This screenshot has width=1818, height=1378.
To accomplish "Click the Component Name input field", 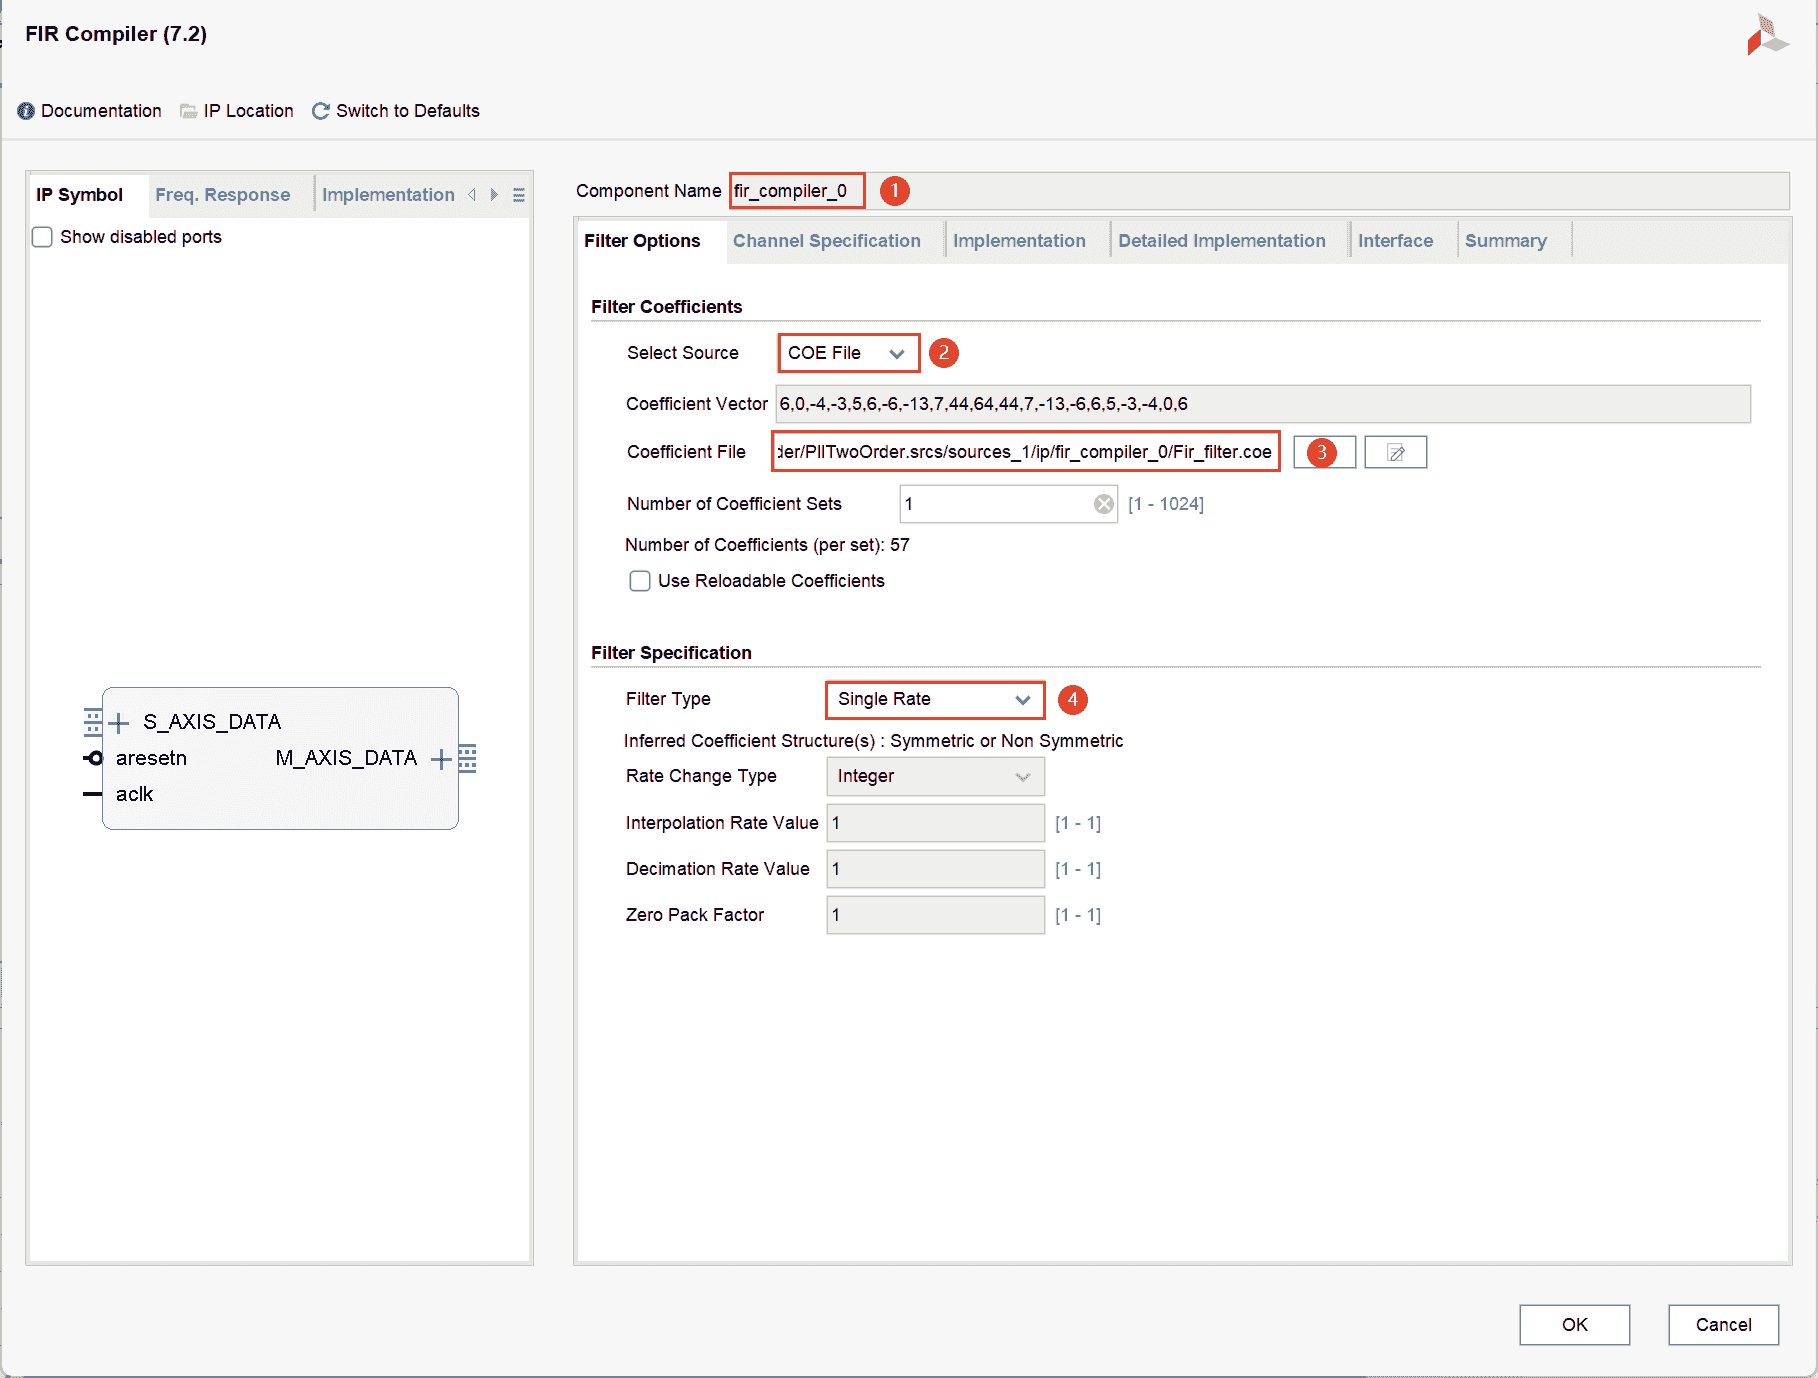I will [796, 191].
